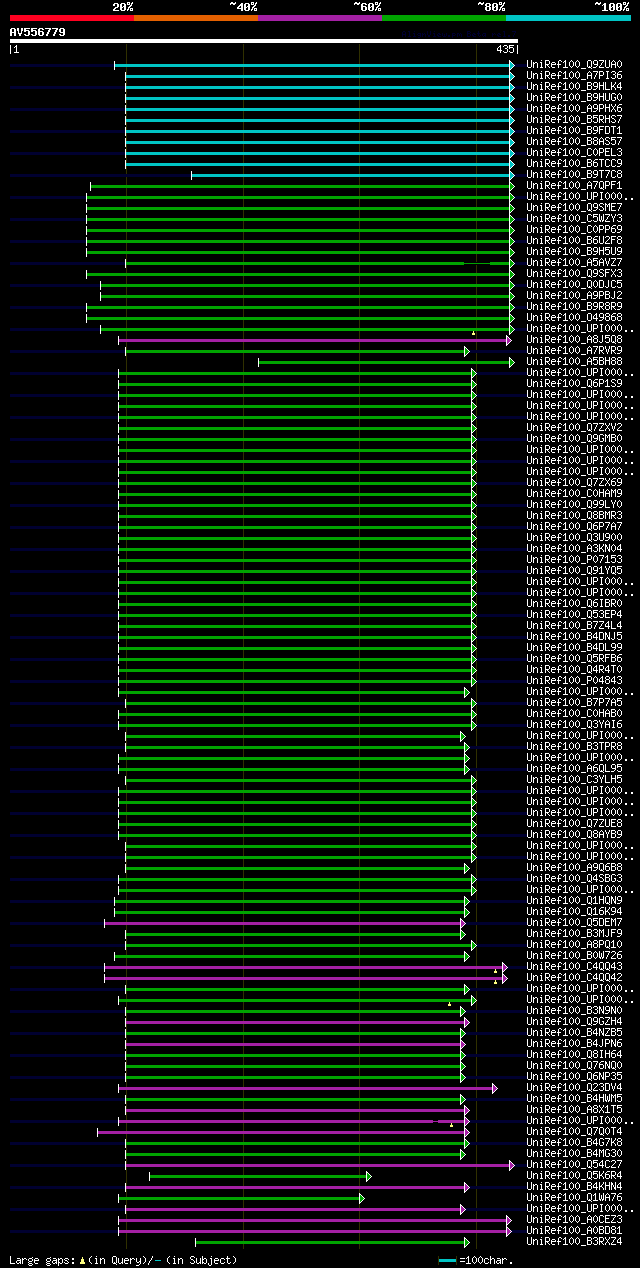Select the UniRef100_C0HAM9 entry
Image resolution: width=640 pixels, height=1268 pixels.
(x=574, y=494)
